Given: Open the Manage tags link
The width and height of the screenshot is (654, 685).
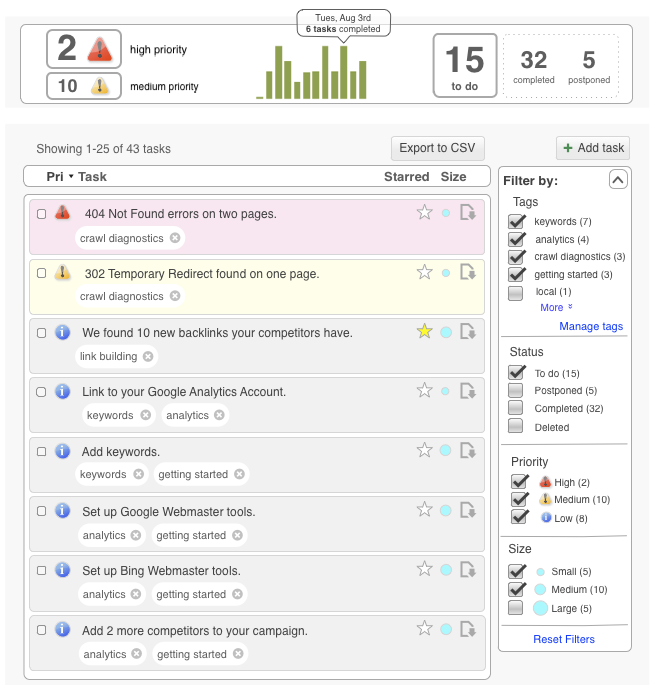Looking at the screenshot, I should click(x=591, y=326).
